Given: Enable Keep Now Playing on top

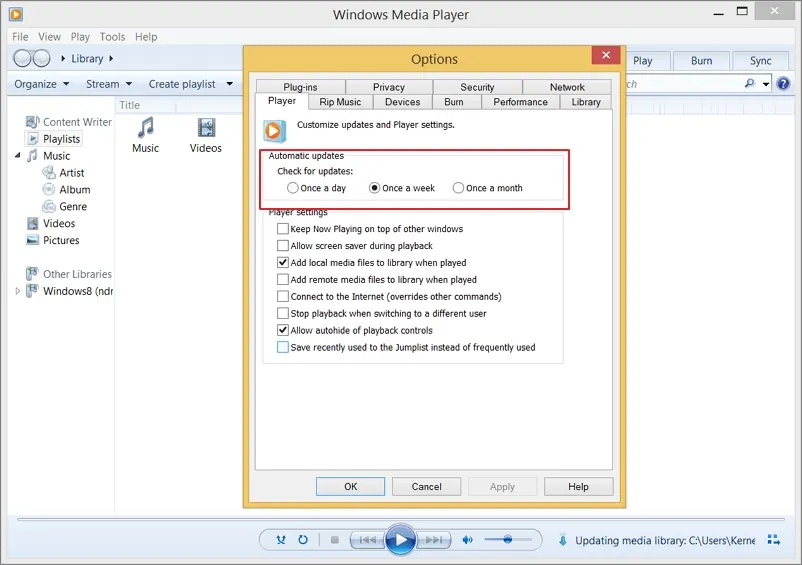Looking at the screenshot, I should [x=282, y=229].
